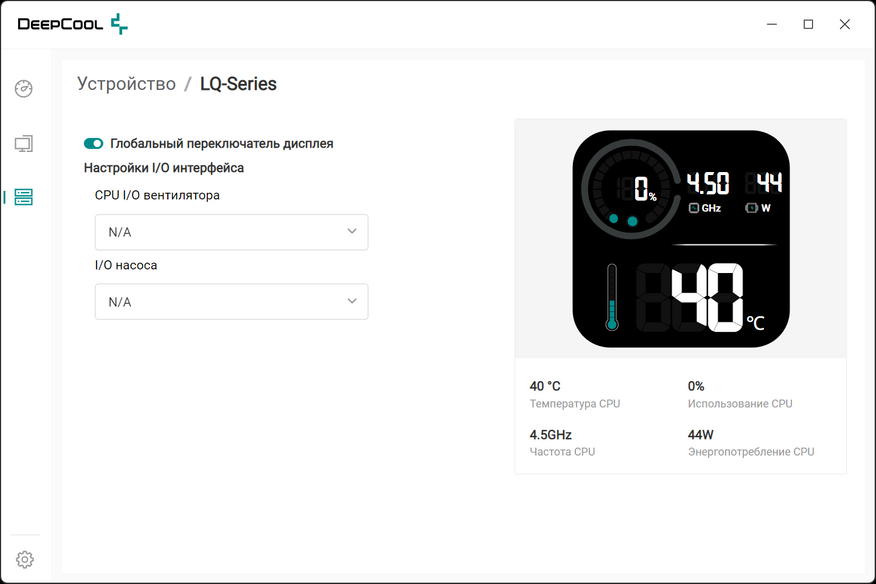The image size is (876, 584).
Task: Click the LQ display preview thumbnail
Action: tap(681, 239)
